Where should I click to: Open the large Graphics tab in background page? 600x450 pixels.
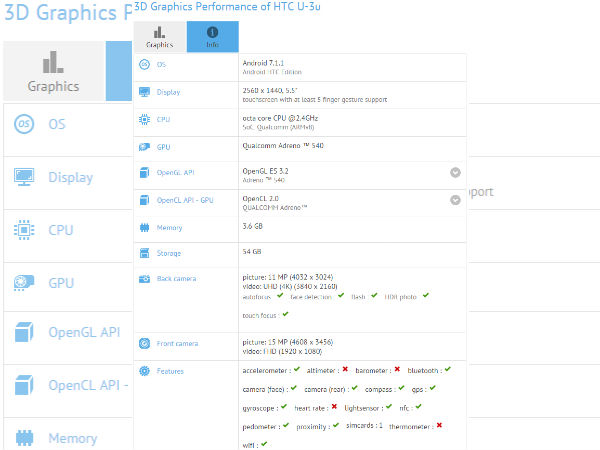[x=54, y=71]
